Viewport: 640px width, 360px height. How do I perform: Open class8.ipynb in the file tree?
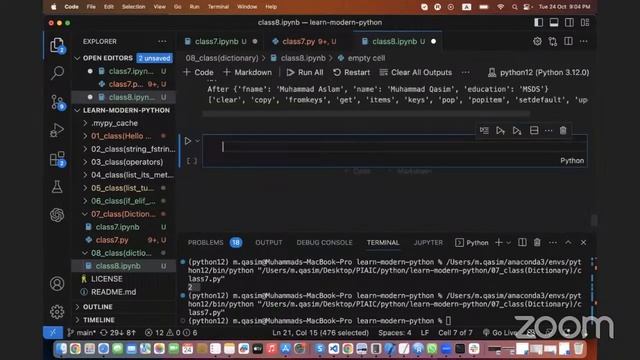point(118,266)
